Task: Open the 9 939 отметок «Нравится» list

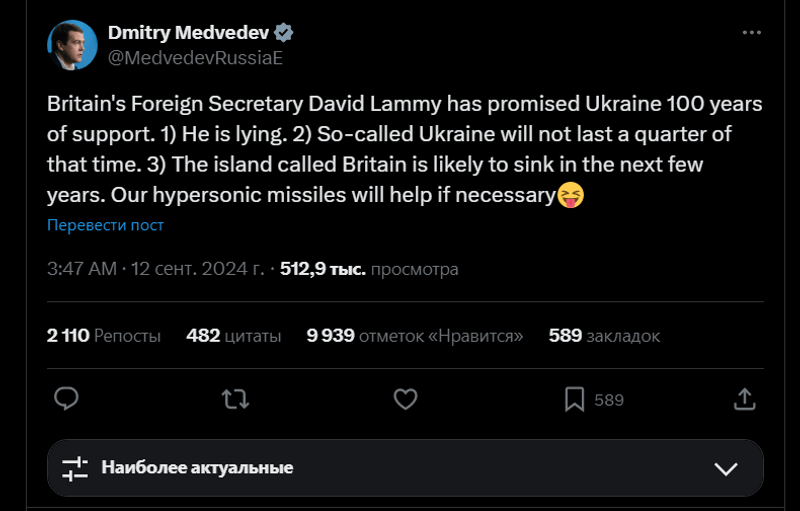Action: pos(415,336)
